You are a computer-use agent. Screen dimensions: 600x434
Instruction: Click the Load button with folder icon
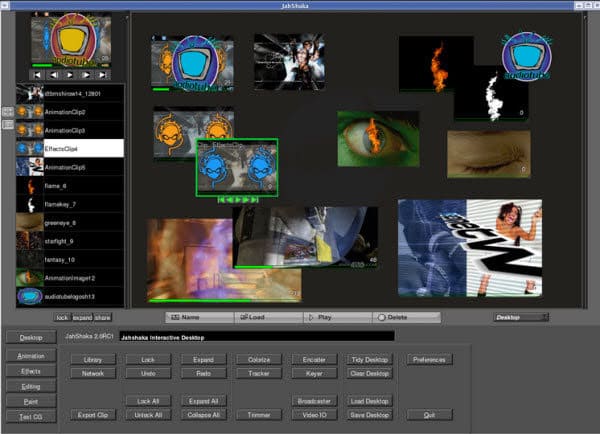coord(268,317)
